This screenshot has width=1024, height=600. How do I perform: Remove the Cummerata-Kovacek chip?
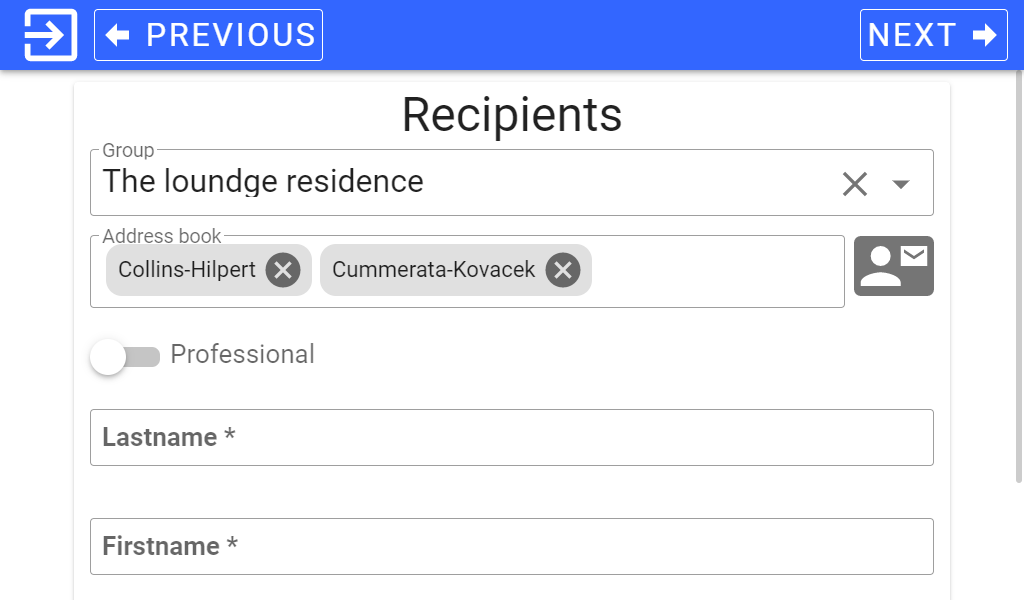563,270
